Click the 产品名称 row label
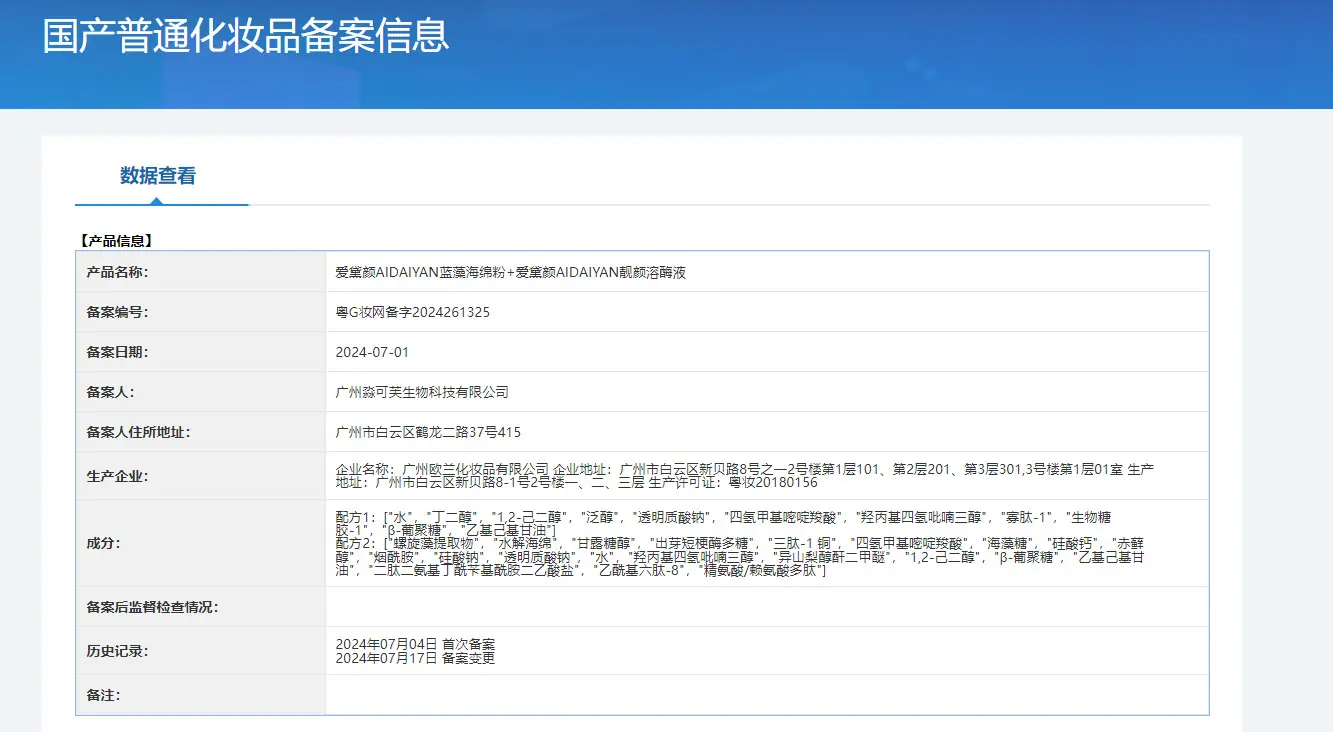Viewport: 1333px width, 732px height. point(117,272)
